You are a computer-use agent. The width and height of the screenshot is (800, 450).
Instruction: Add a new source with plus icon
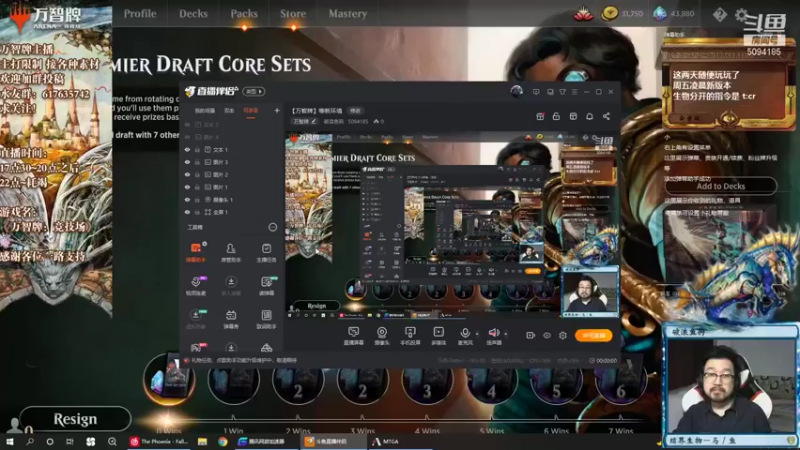pos(277,110)
